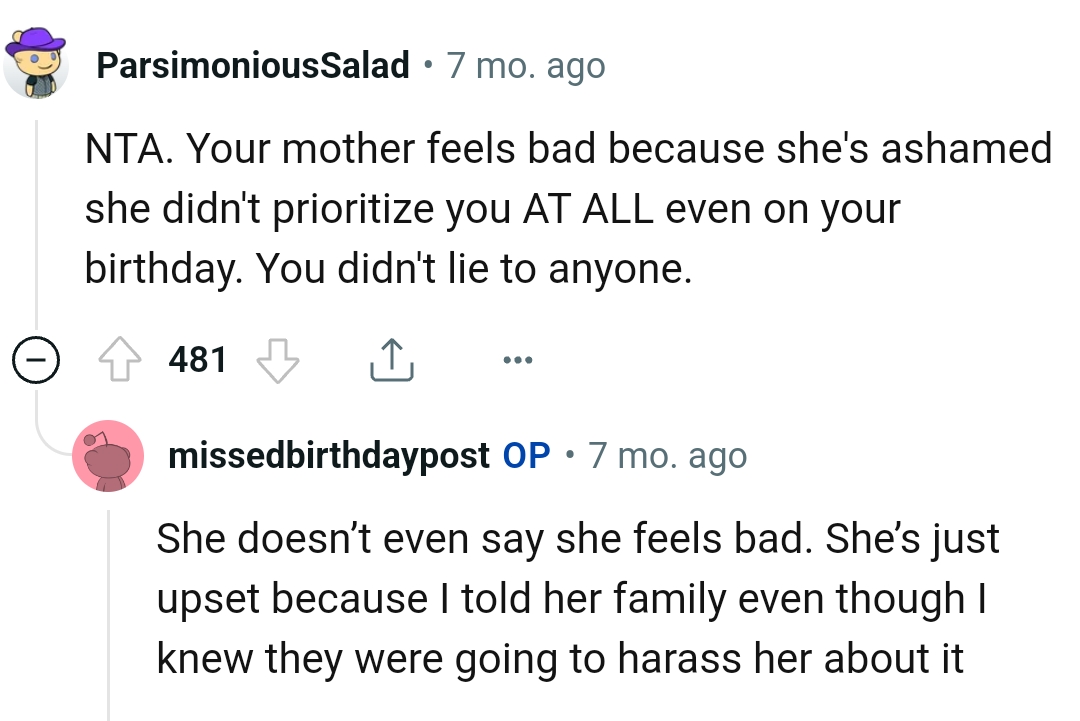Viewport: 1080px width, 721px height.
Task: Open ParsimoniousSalad's profile
Action: point(252,64)
